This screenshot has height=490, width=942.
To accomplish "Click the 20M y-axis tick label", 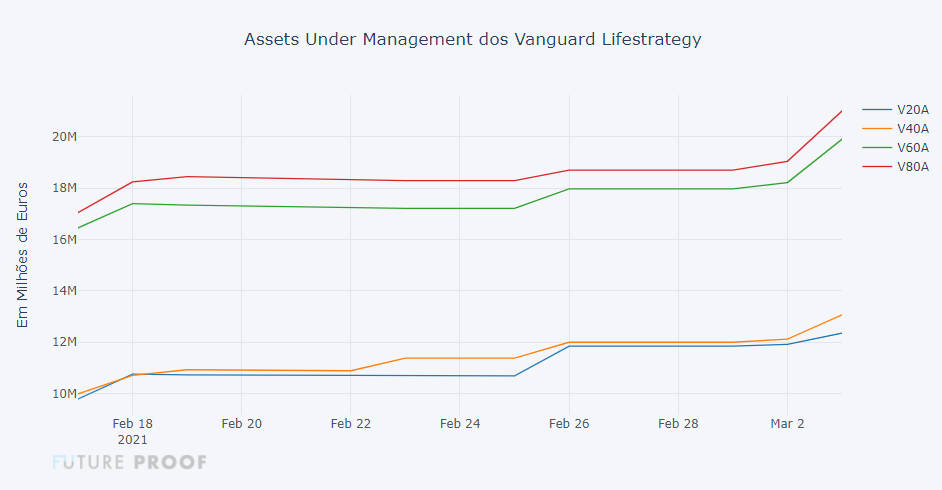I will click(x=63, y=136).
